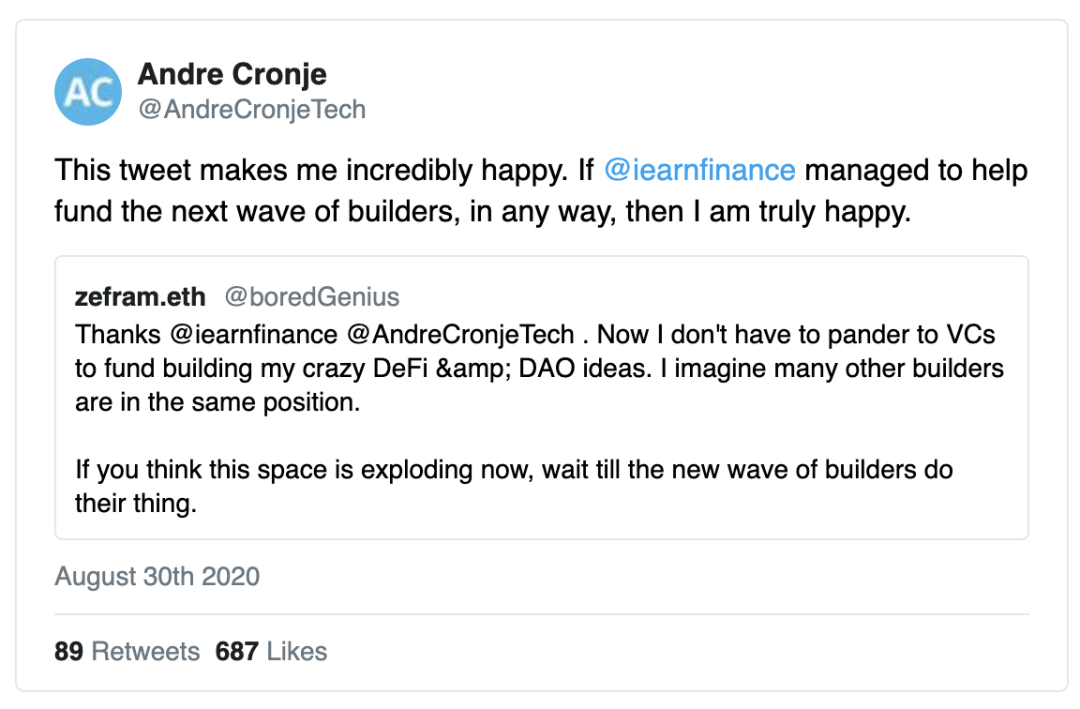The height and width of the screenshot is (709, 1080).
Task: Select @iearnfinance mention inside quoted tweet
Action: 253,335
